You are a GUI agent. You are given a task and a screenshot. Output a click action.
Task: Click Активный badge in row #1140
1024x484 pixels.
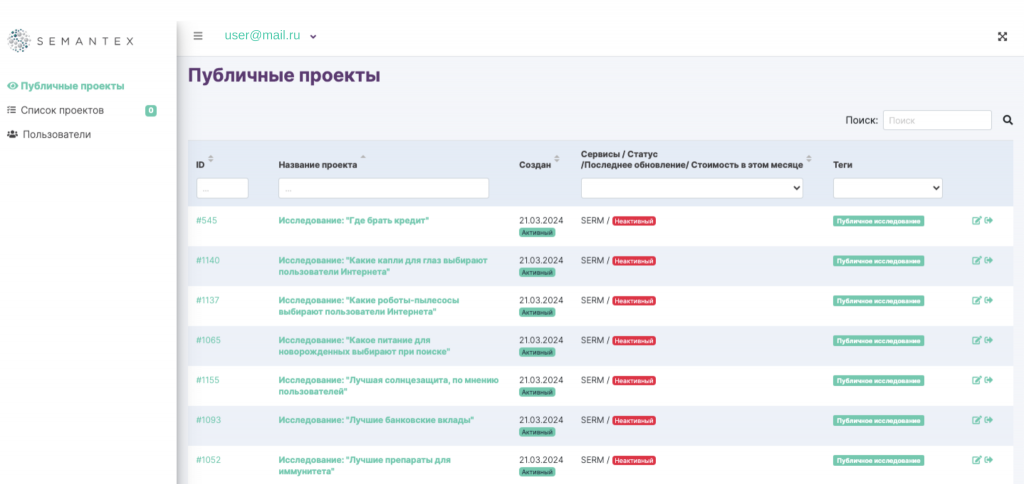click(x=537, y=272)
